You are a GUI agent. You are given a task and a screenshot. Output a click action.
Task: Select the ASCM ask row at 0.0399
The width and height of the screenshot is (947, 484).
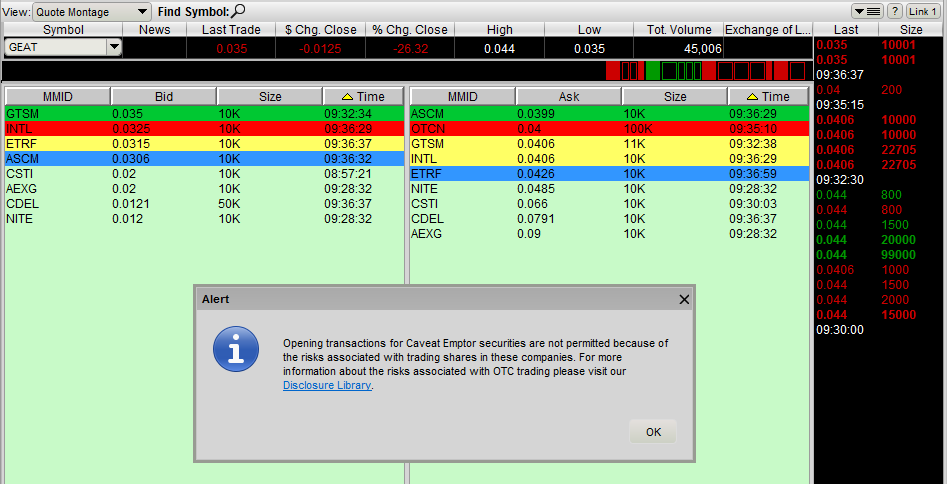[609, 114]
